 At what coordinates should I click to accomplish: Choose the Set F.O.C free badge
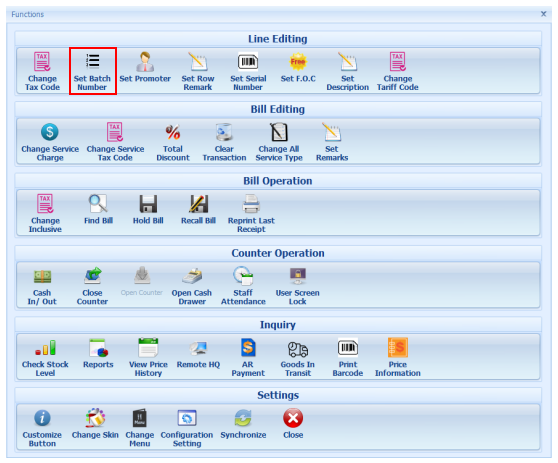click(x=298, y=62)
